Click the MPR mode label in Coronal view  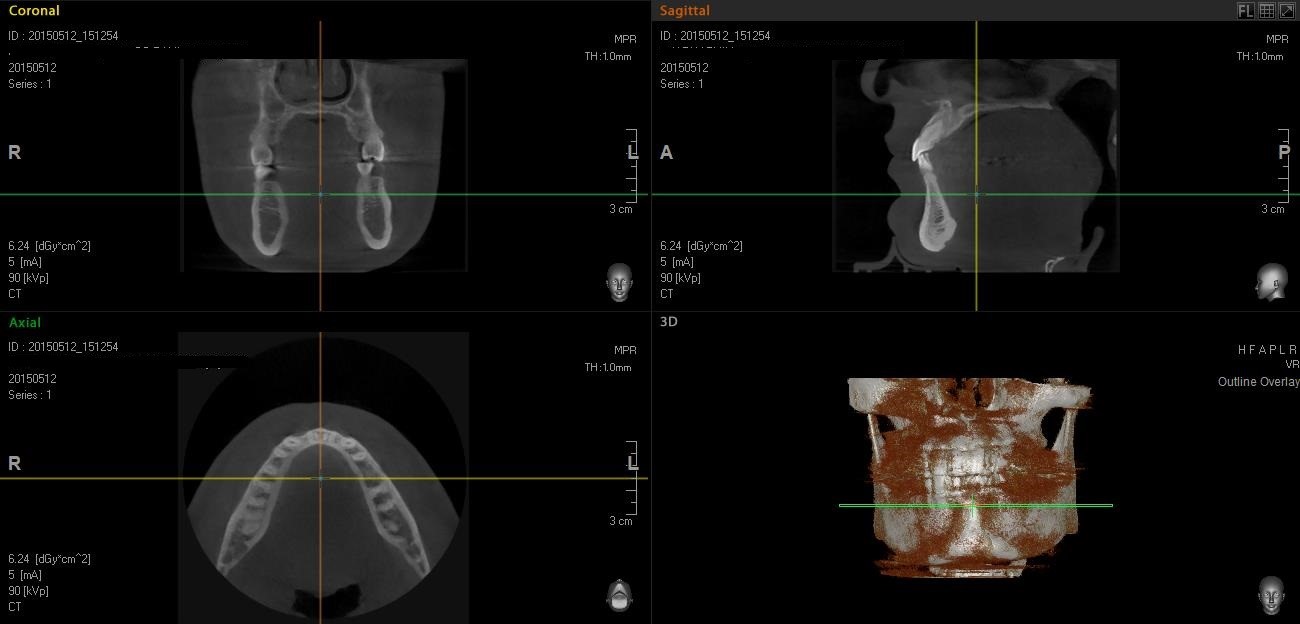625,39
